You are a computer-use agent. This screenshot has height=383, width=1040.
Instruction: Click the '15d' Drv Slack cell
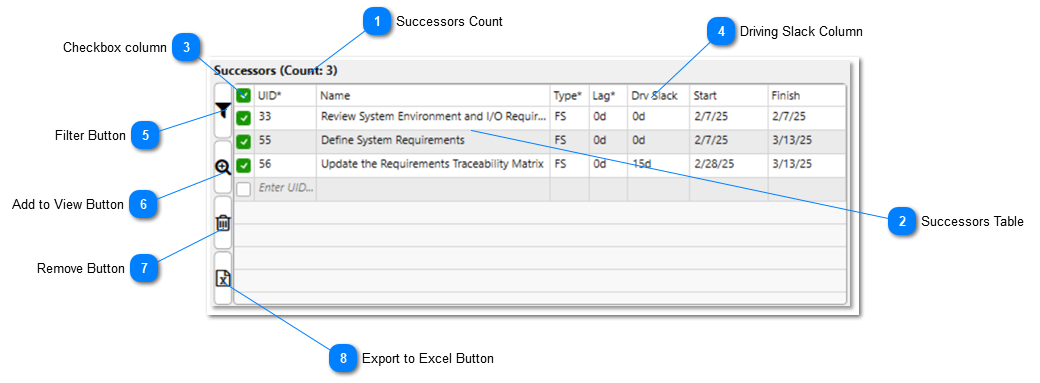coord(659,165)
